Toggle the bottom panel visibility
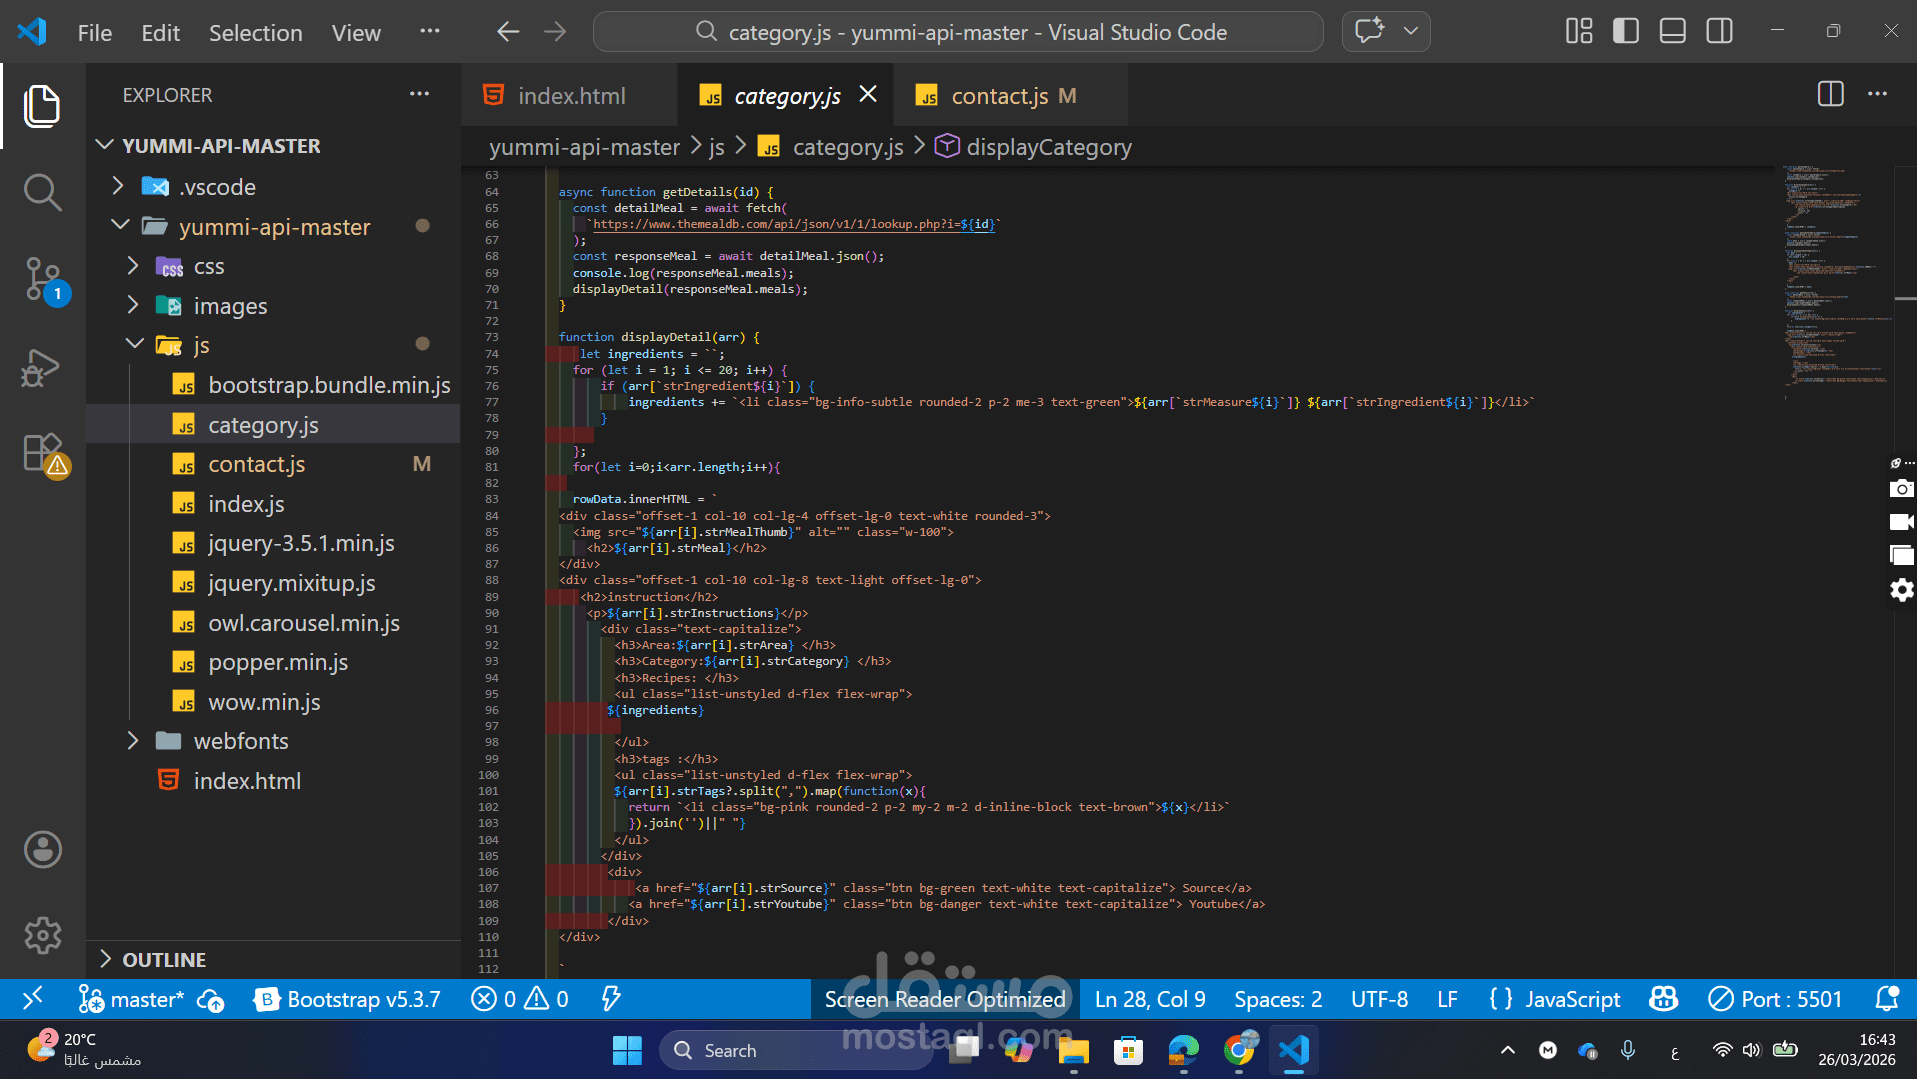The image size is (1917, 1079). pos(1672,32)
